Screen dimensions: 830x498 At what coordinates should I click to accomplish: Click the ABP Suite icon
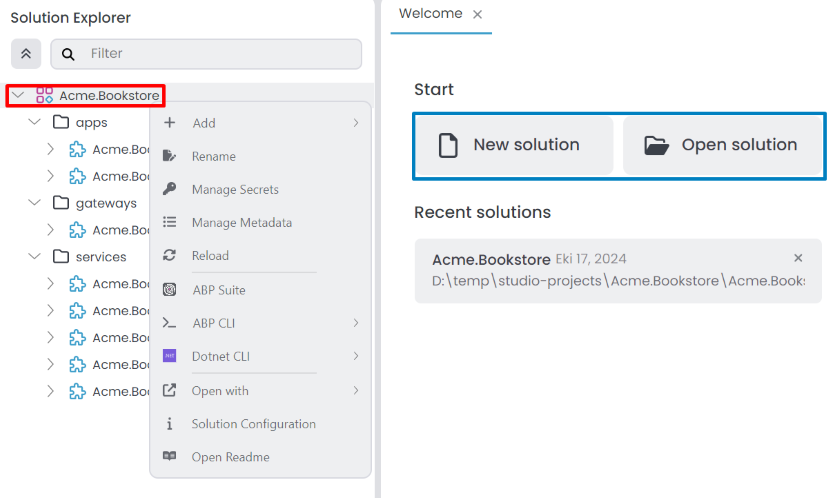click(x=170, y=290)
